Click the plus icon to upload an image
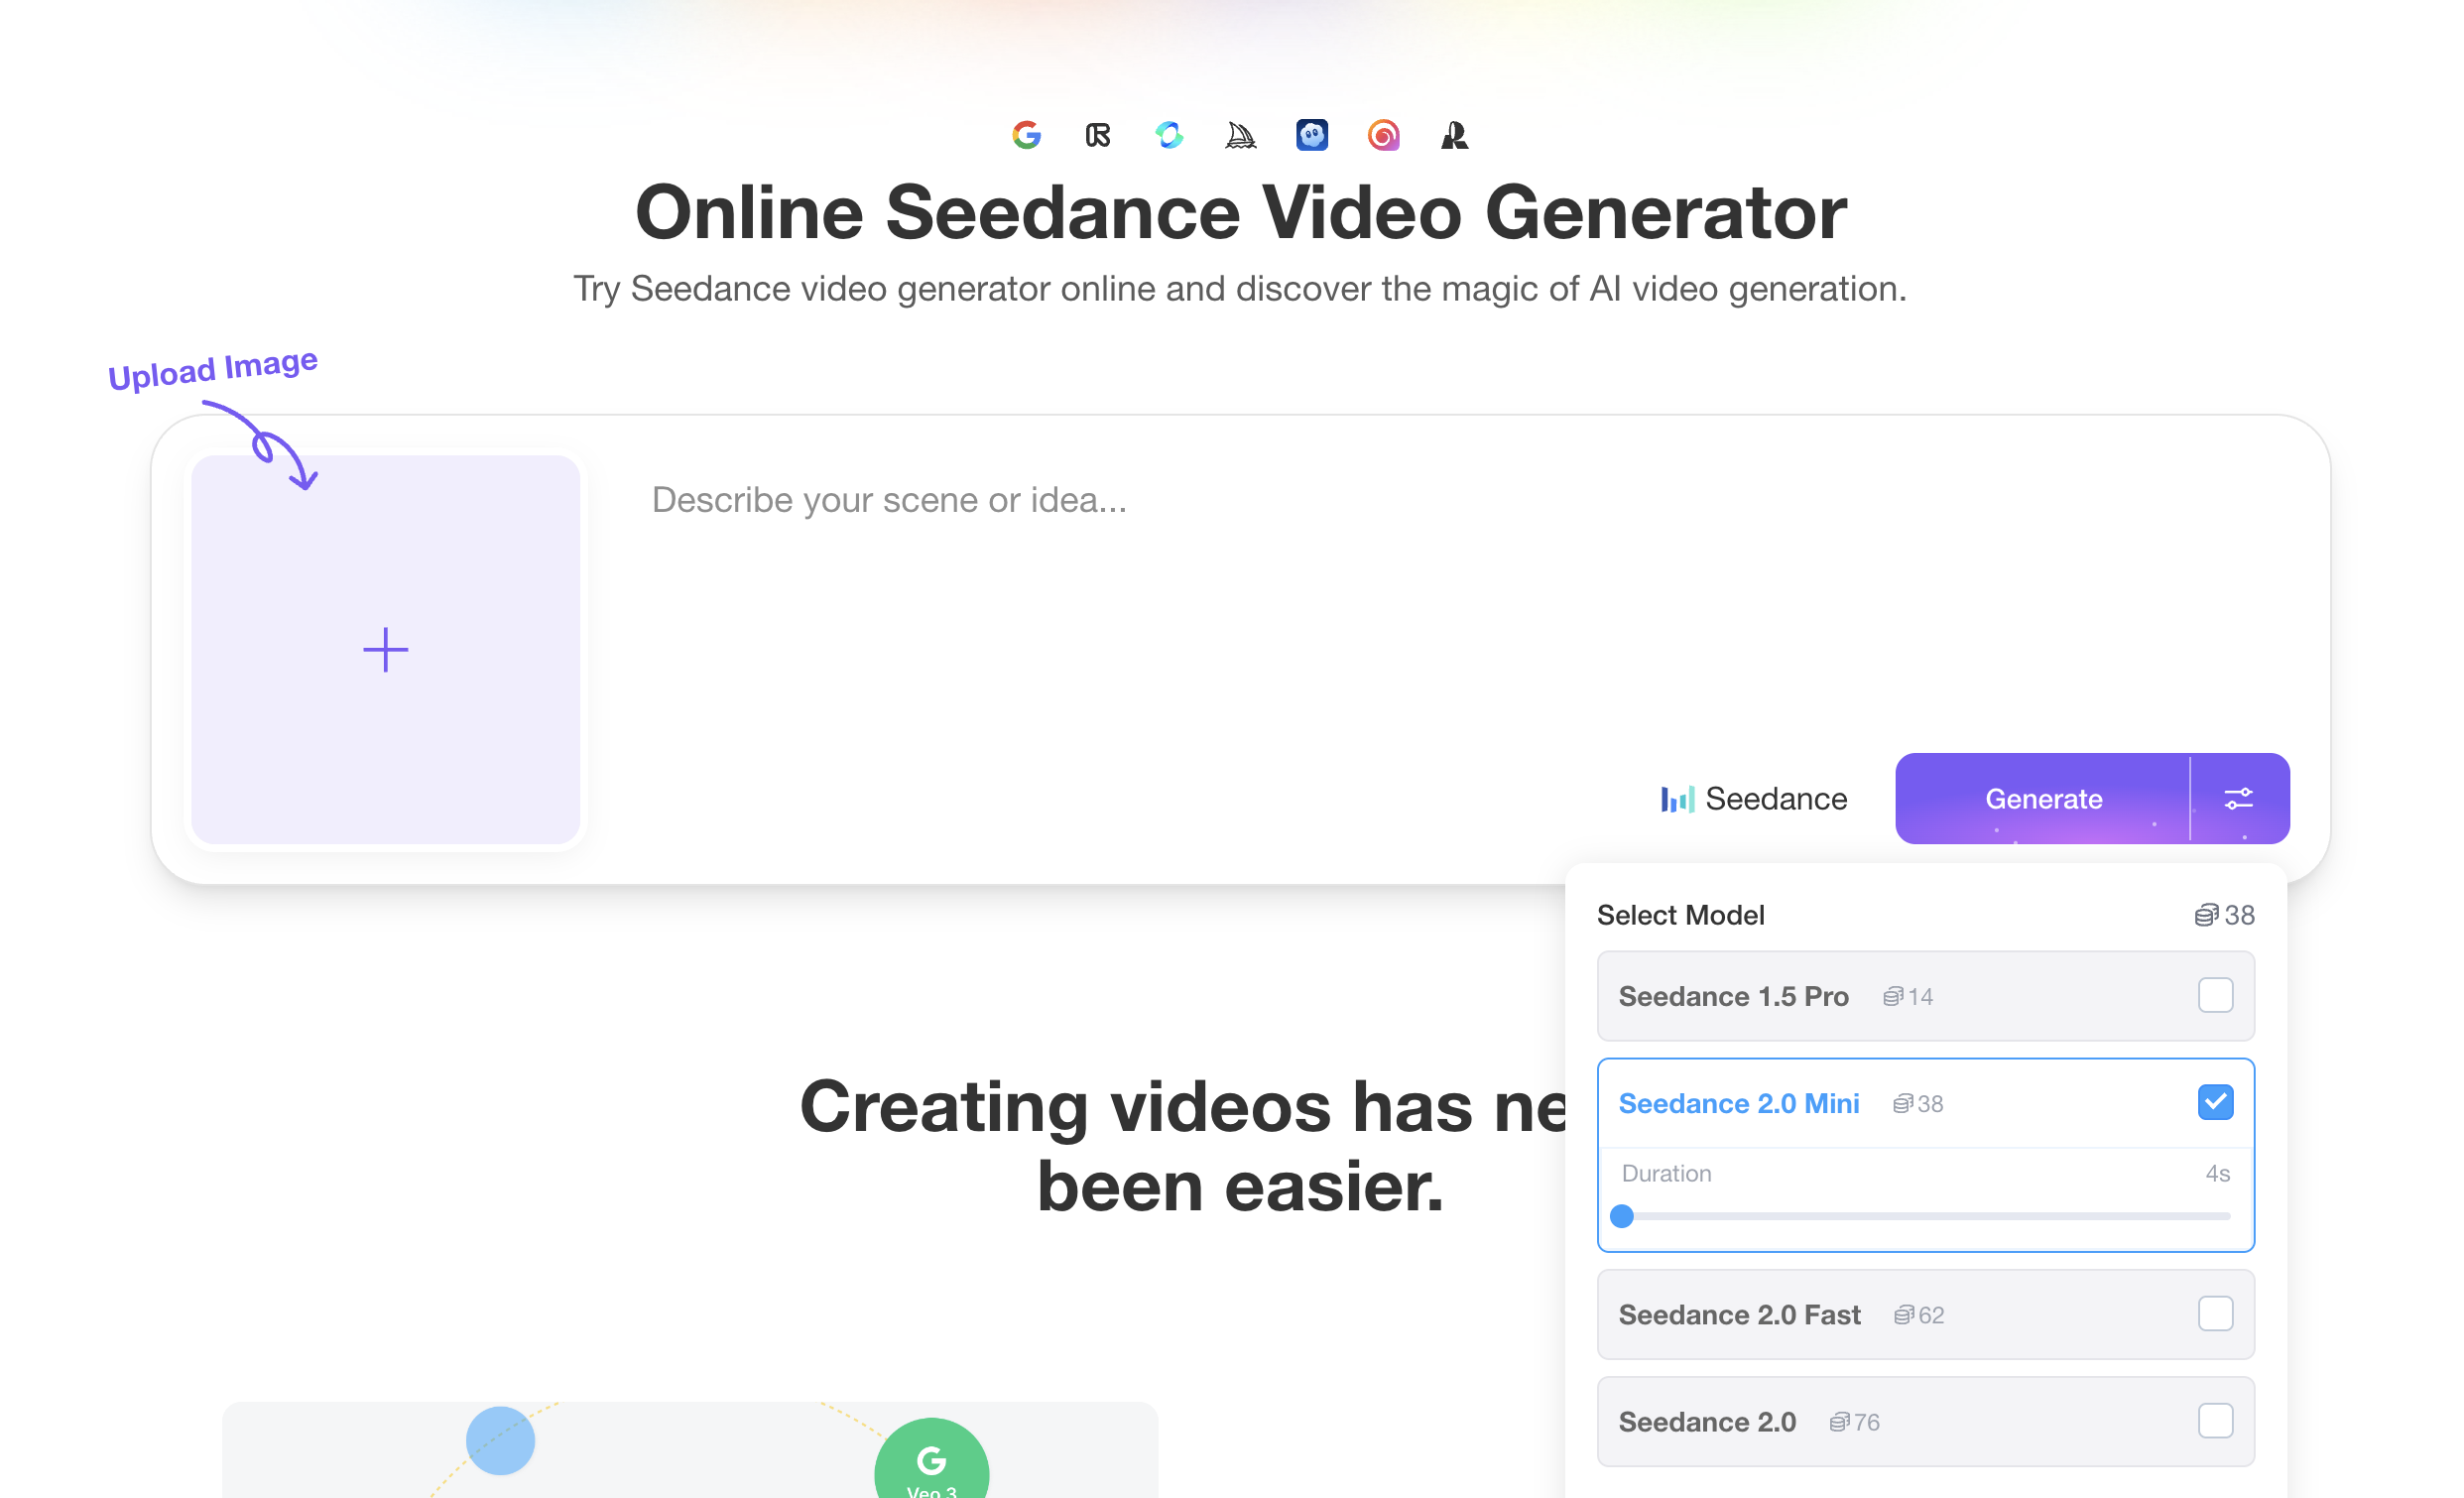 (x=386, y=650)
